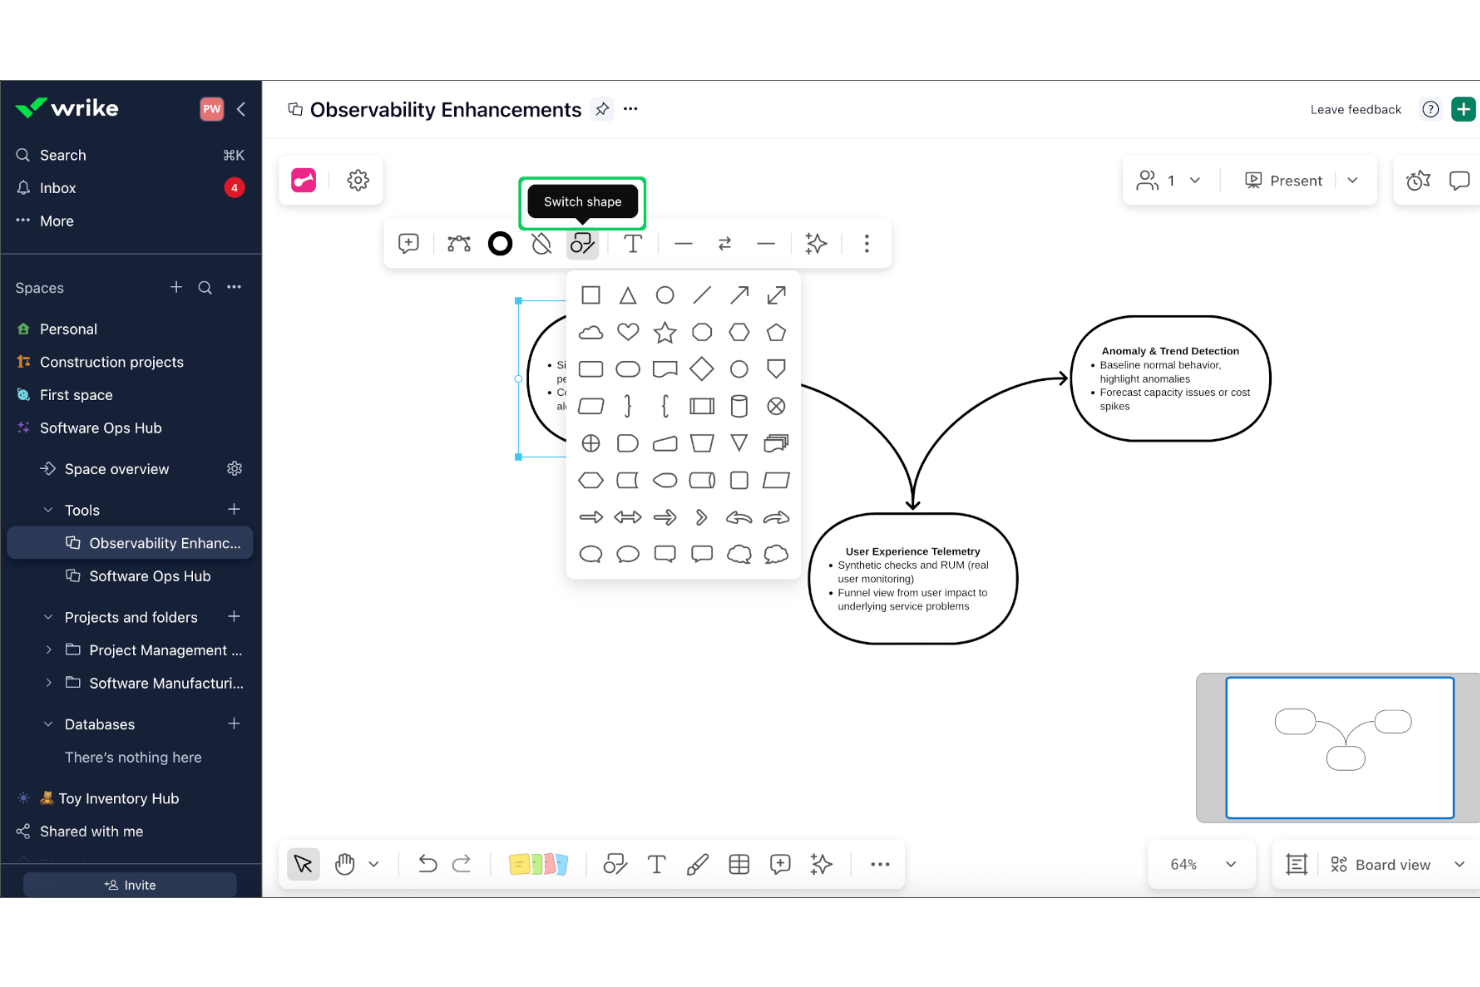1480x987 pixels.
Task: Swap the connector arrow direction
Action: pos(725,243)
